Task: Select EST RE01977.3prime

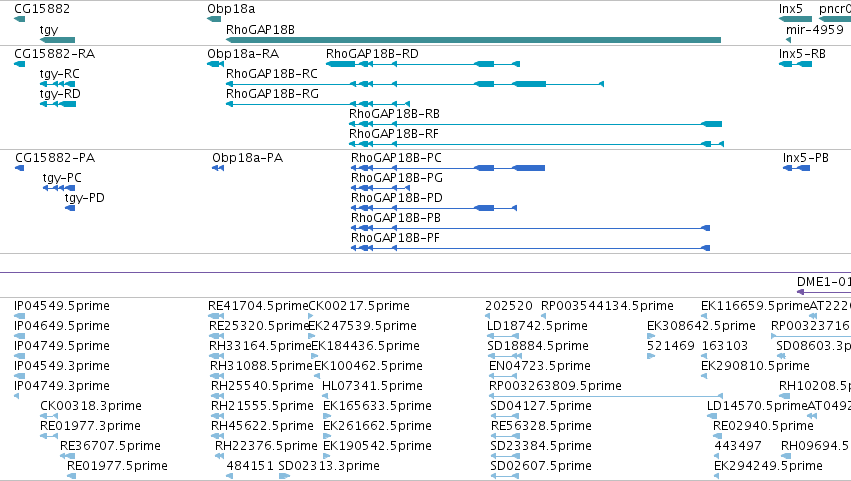Action: (90, 427)
